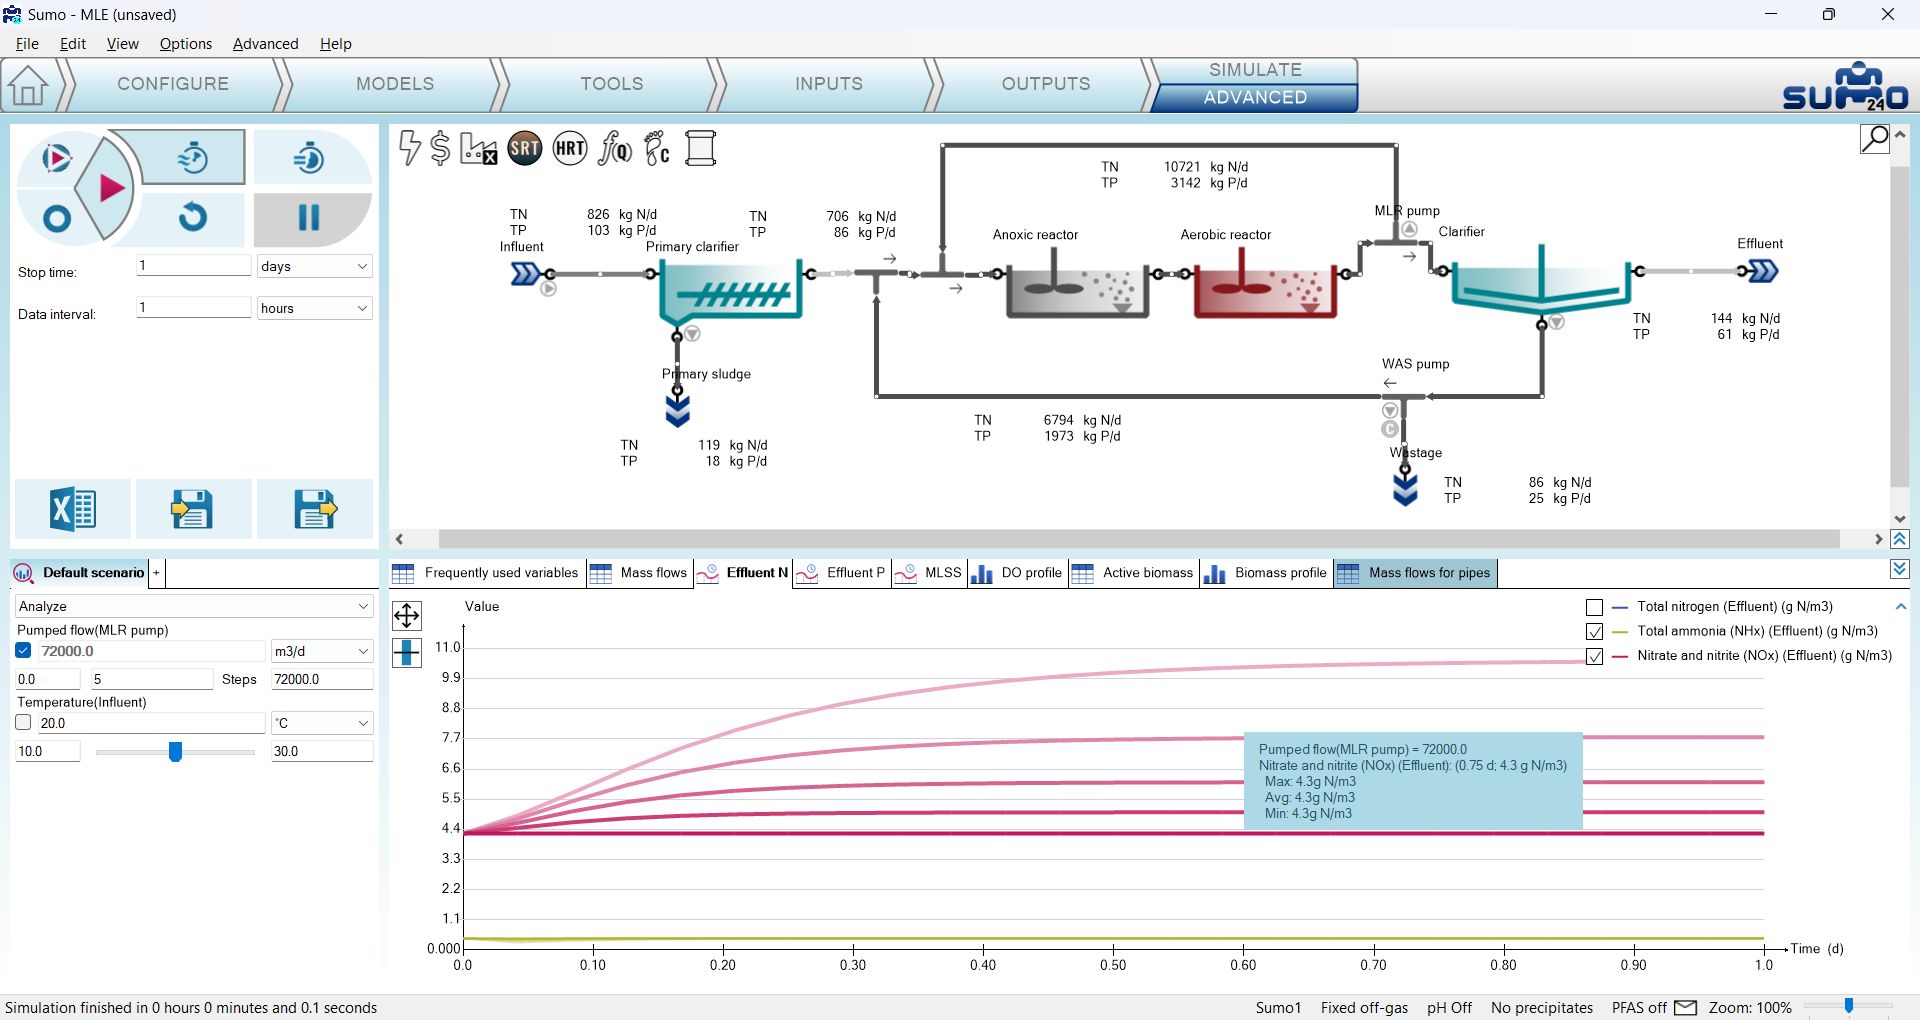Select the Default scenario tab
Image resolution: width=1920 pixels, height=1020 pixels.
(79, 573)
